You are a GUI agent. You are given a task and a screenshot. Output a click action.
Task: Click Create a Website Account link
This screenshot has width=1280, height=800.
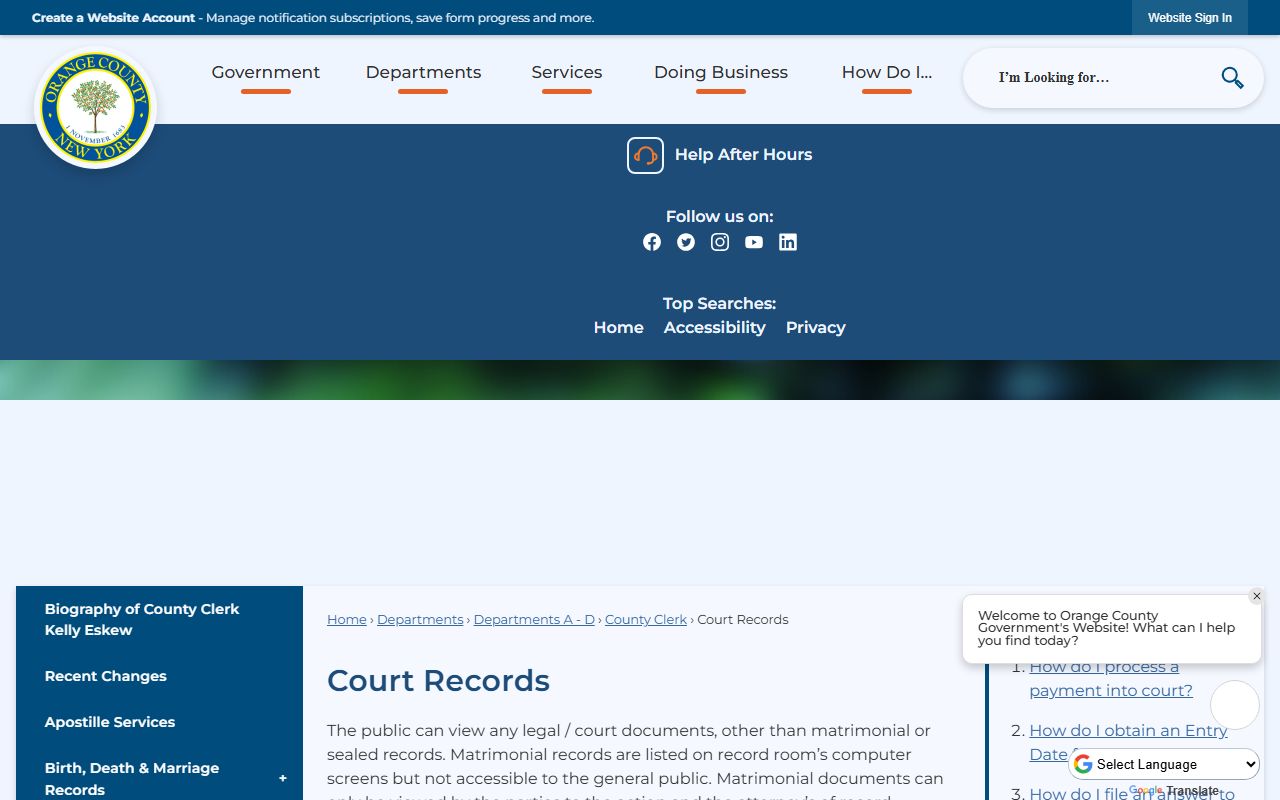113,18
